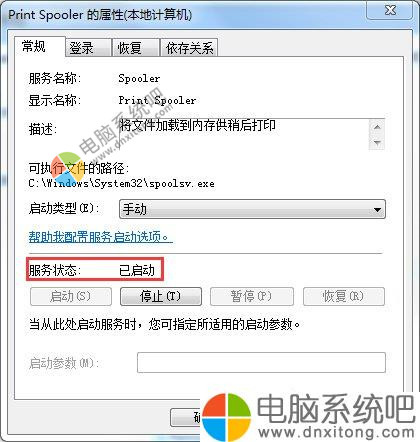The image size is (420, 442).
Task: Click the Print Spooler display name
Action: pyautogui.click(x=157, y=100)
